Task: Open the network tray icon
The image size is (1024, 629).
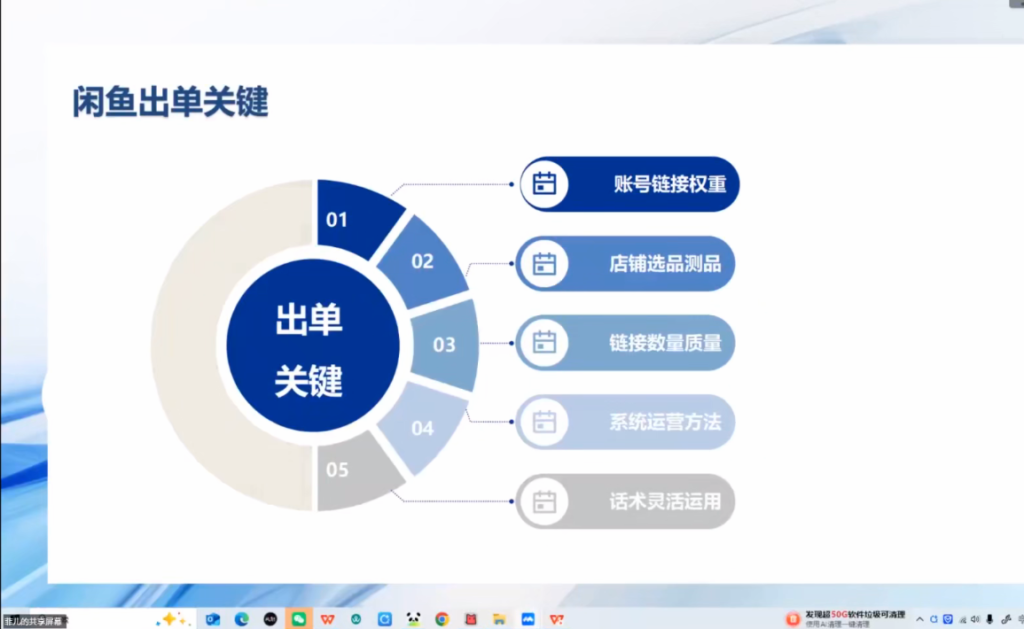Action: tap(962, 619)
